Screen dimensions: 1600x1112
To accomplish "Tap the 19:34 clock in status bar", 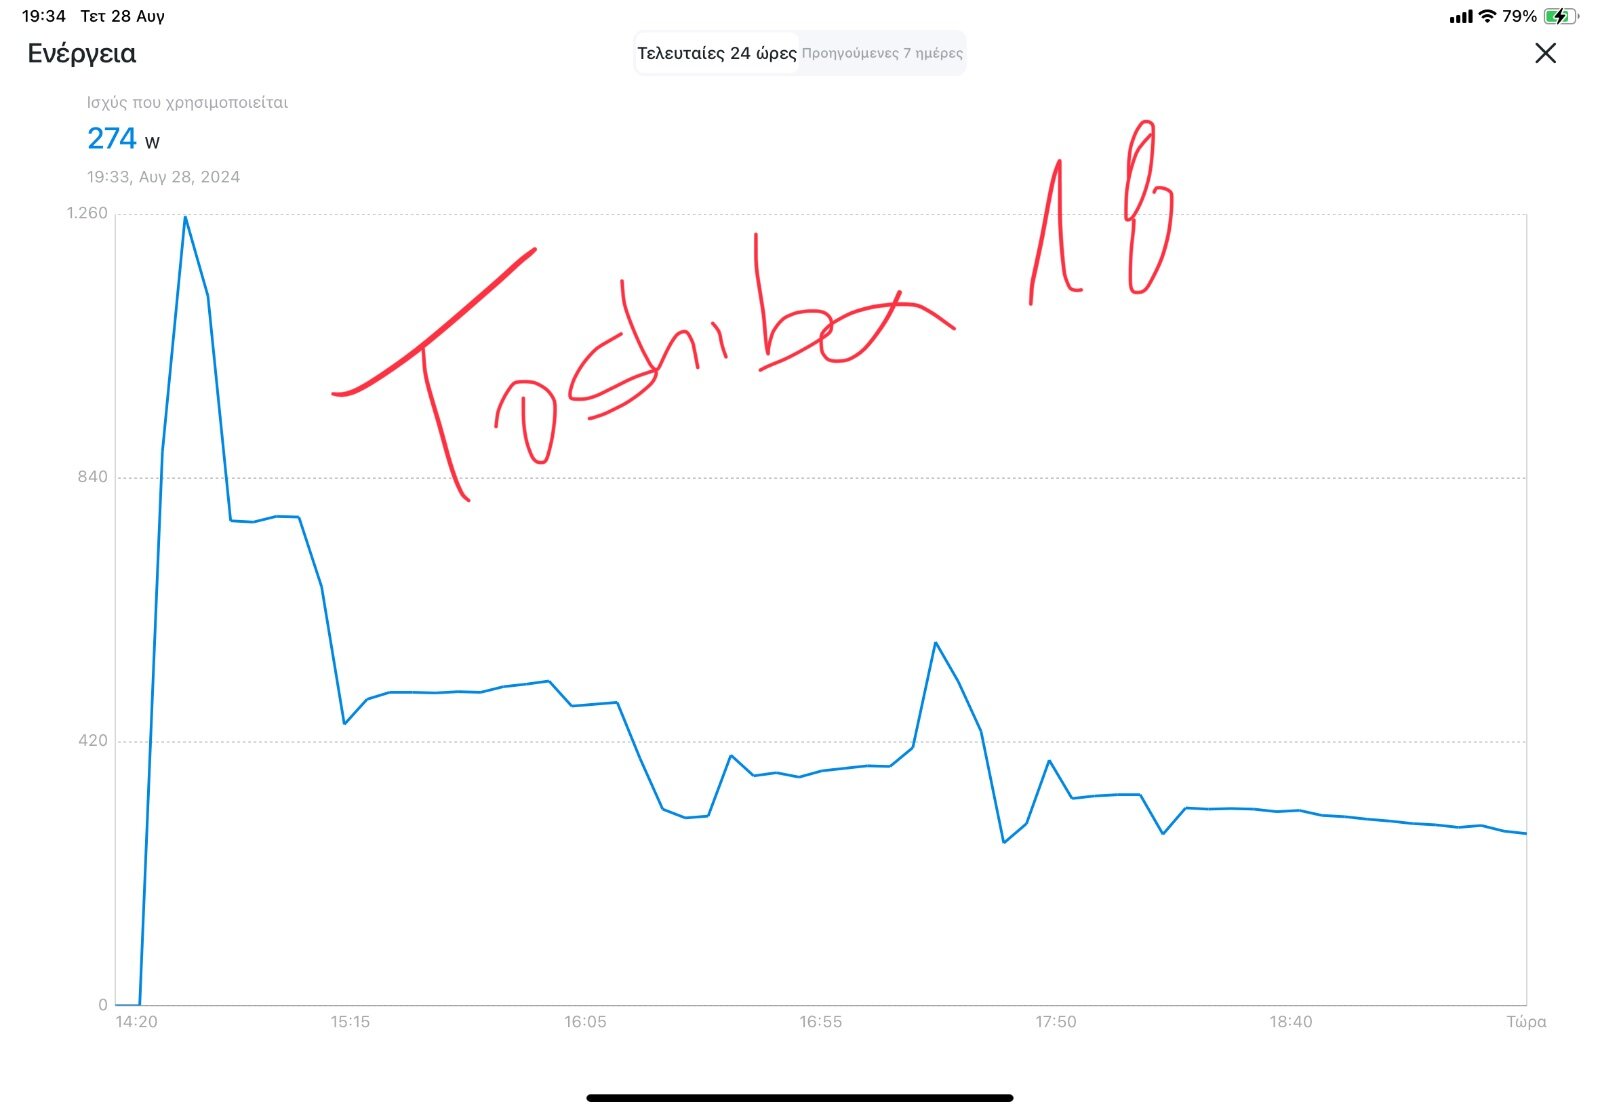I will [44, 16].
